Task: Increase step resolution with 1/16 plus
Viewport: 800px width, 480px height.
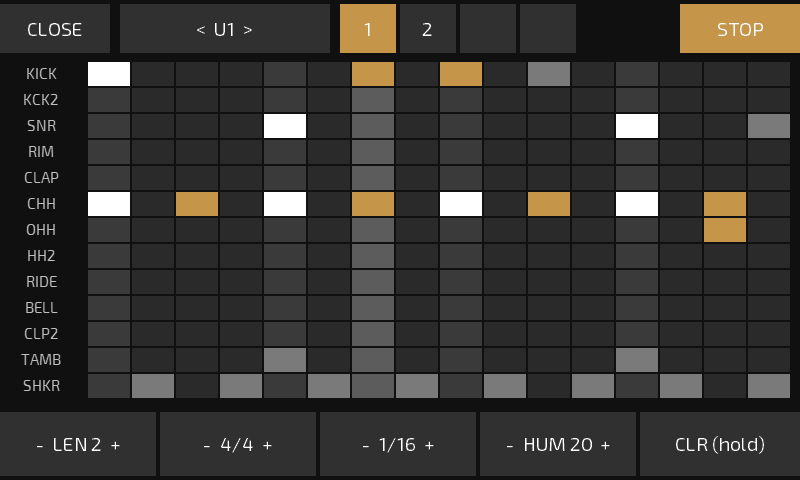Action: (x=430, y=445)
